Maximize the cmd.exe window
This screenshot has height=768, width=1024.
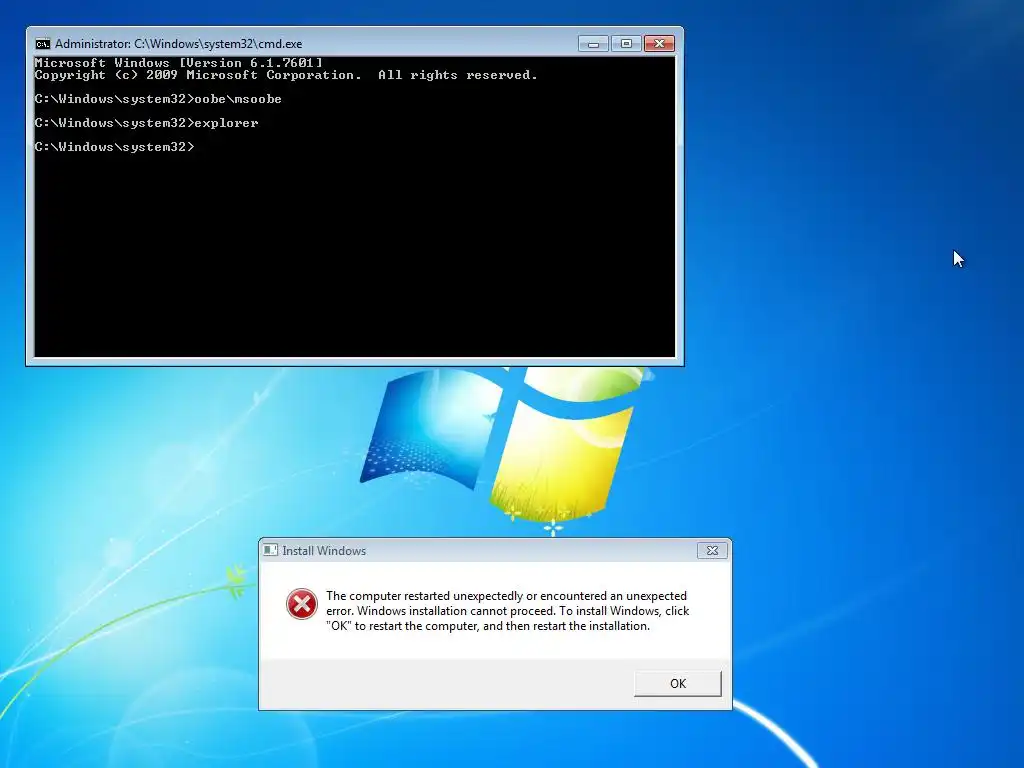(626, 44)
